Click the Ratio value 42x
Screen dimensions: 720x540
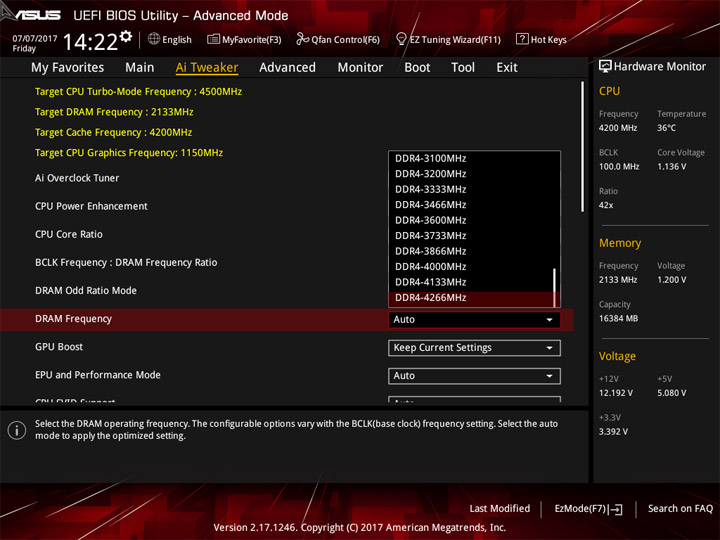pos(606,205)
